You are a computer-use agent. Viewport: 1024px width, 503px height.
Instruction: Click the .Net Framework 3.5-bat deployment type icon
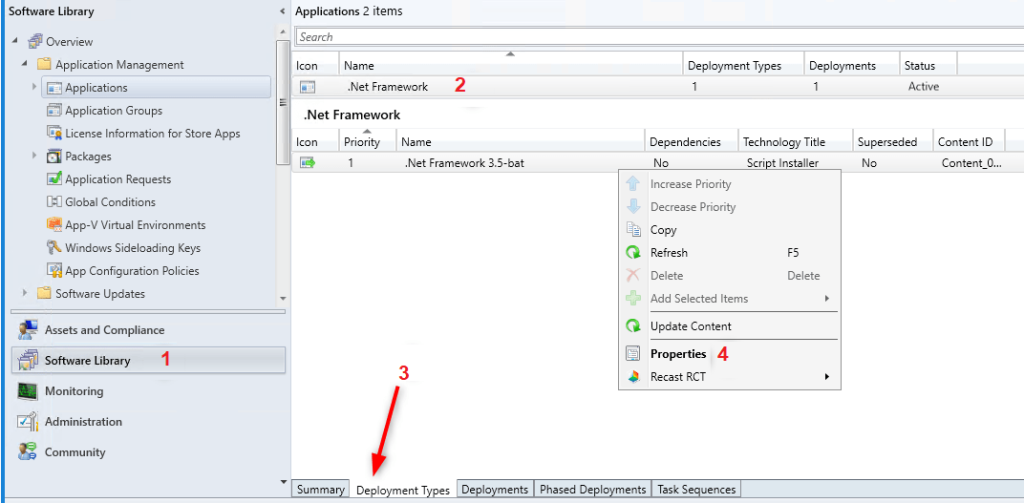pyautogui.click(x=307, y=163)
